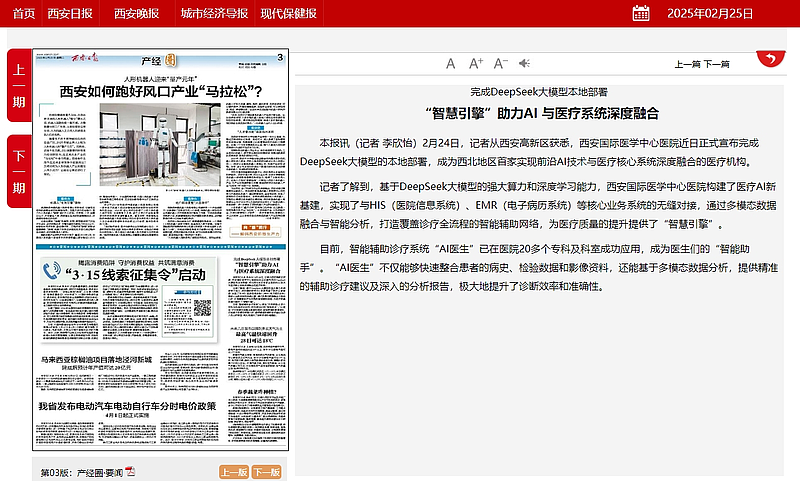Open robot photo in newspaper page
This screenshot has height=481, width=800.
coord(160,145)
